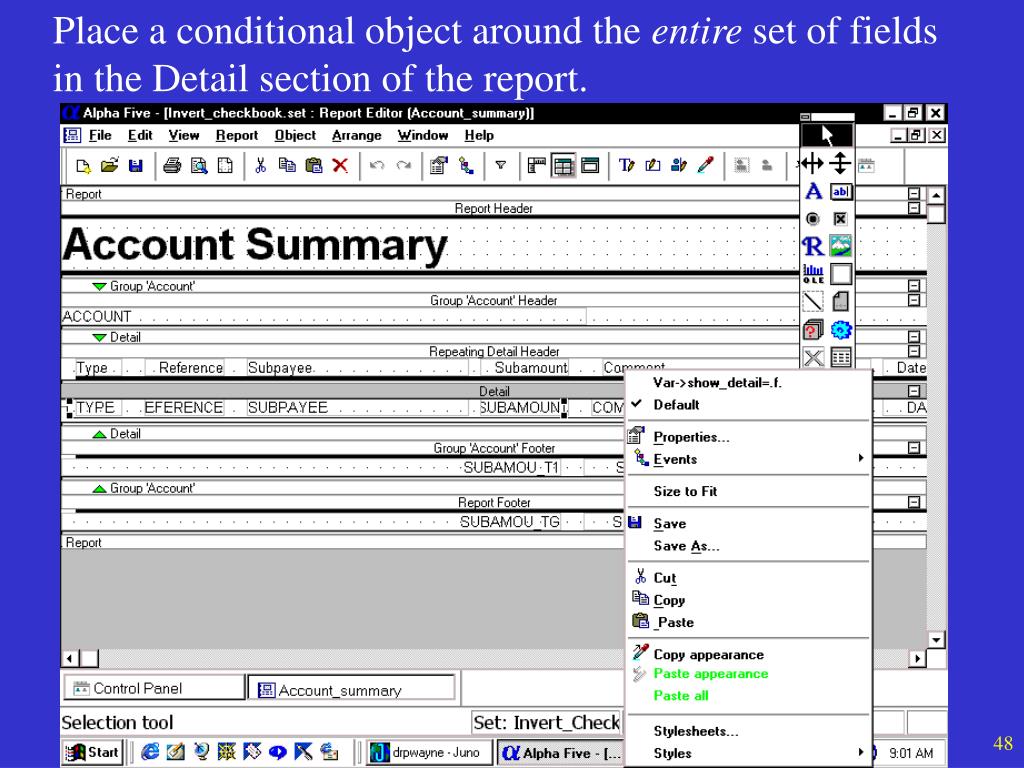Open the Report menu
The width and height of the screenshot is (1024, 768).
click(x=237, y=135)
